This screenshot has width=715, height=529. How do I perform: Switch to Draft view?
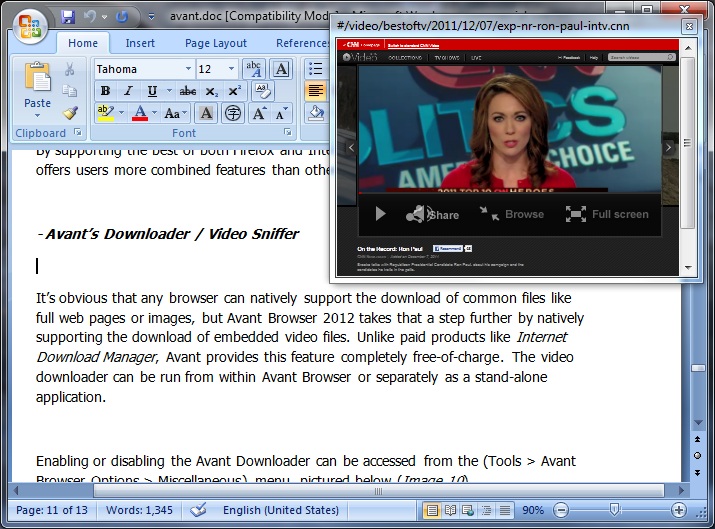[505, 510]
